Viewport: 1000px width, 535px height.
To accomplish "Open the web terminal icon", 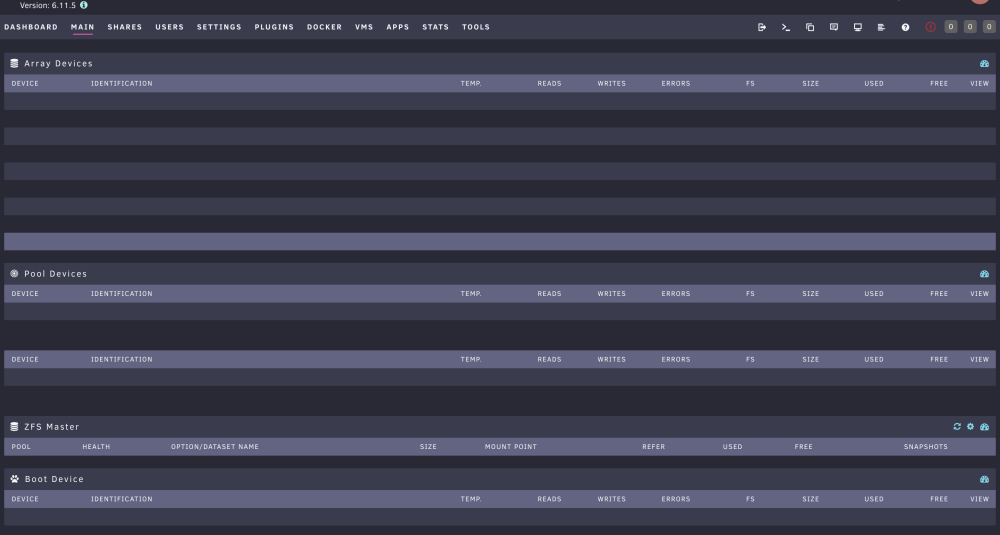I will 786,27.
